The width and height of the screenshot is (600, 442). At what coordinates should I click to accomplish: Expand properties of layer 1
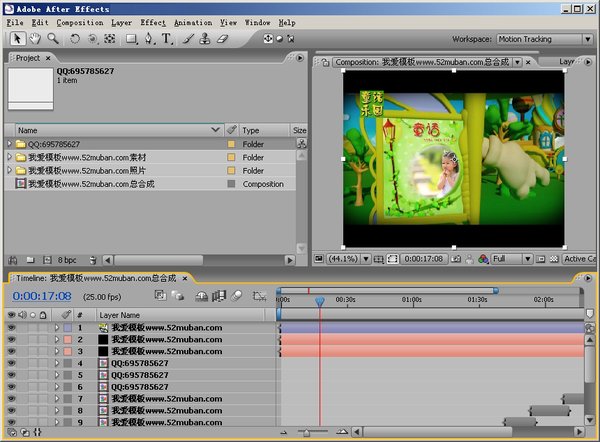tap(57, 328)
